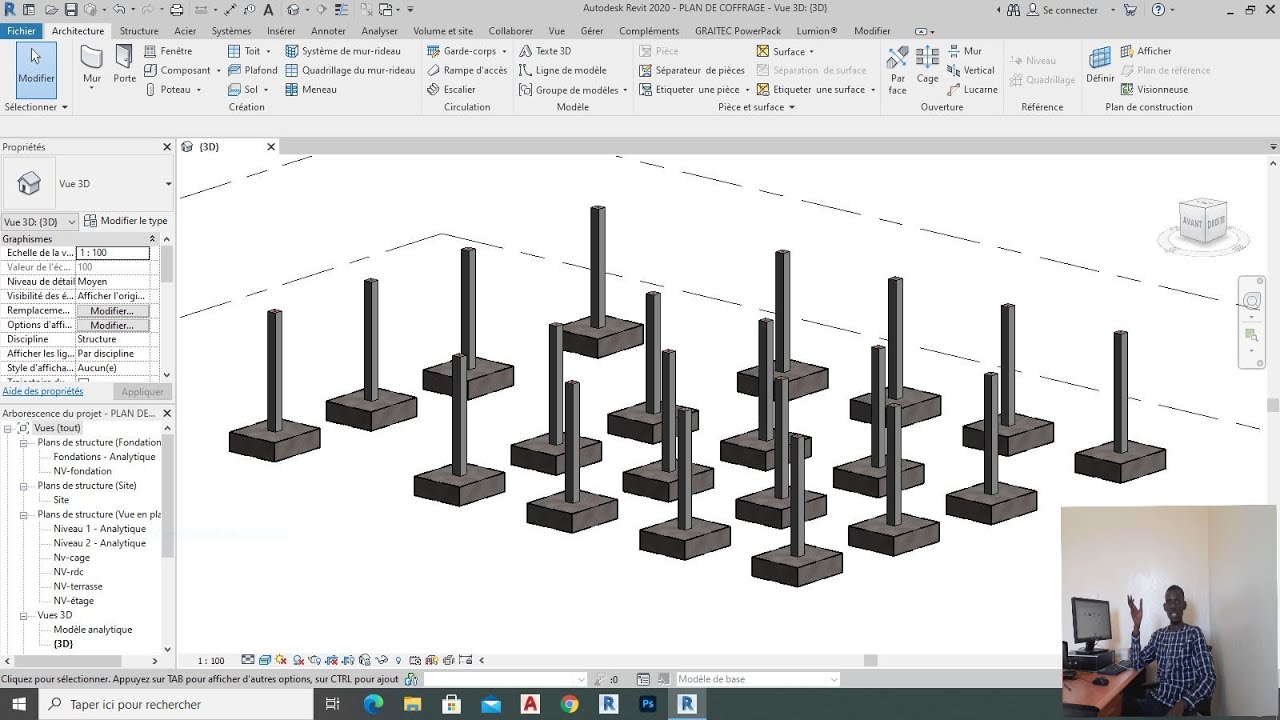Viewport: 1280px width, 720px height.
Task: Select Ligne de modèle tool
Action: click(x=562, y=70)
